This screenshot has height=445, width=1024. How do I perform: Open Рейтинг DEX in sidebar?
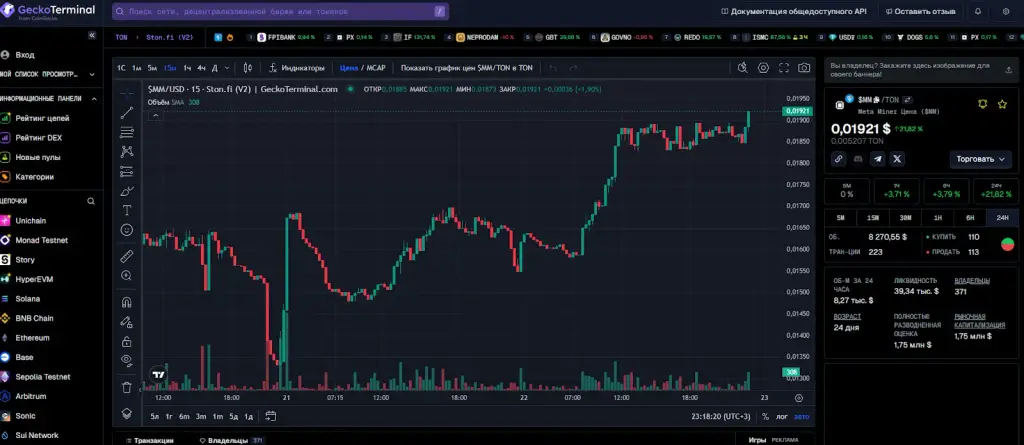pos(39,138)
